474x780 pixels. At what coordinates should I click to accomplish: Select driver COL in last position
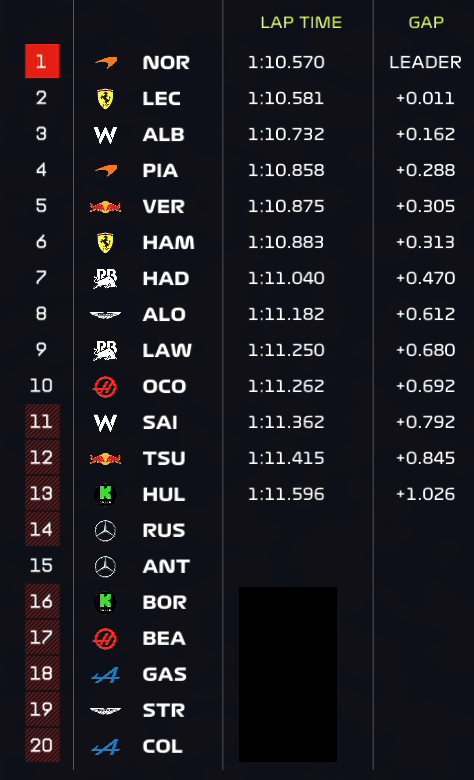[x=163, y=746]
